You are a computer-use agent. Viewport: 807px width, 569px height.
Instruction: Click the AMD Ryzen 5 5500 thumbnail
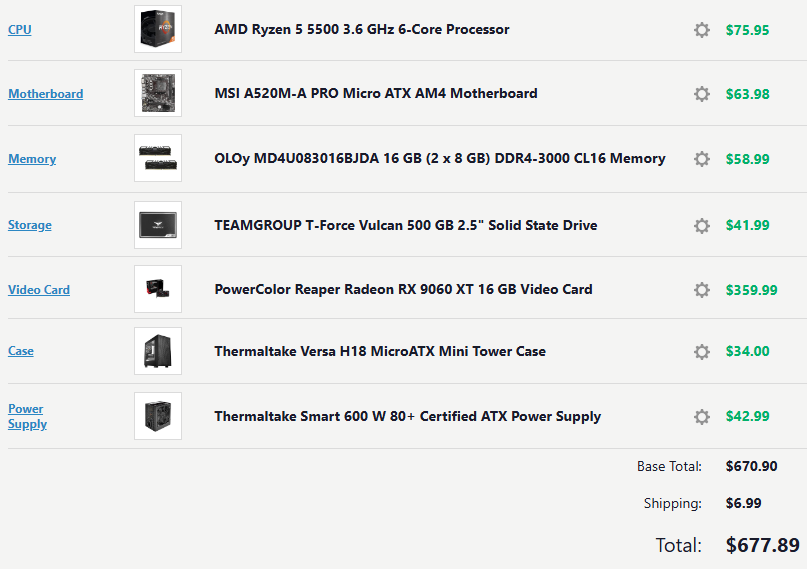[x=158, y=29]
